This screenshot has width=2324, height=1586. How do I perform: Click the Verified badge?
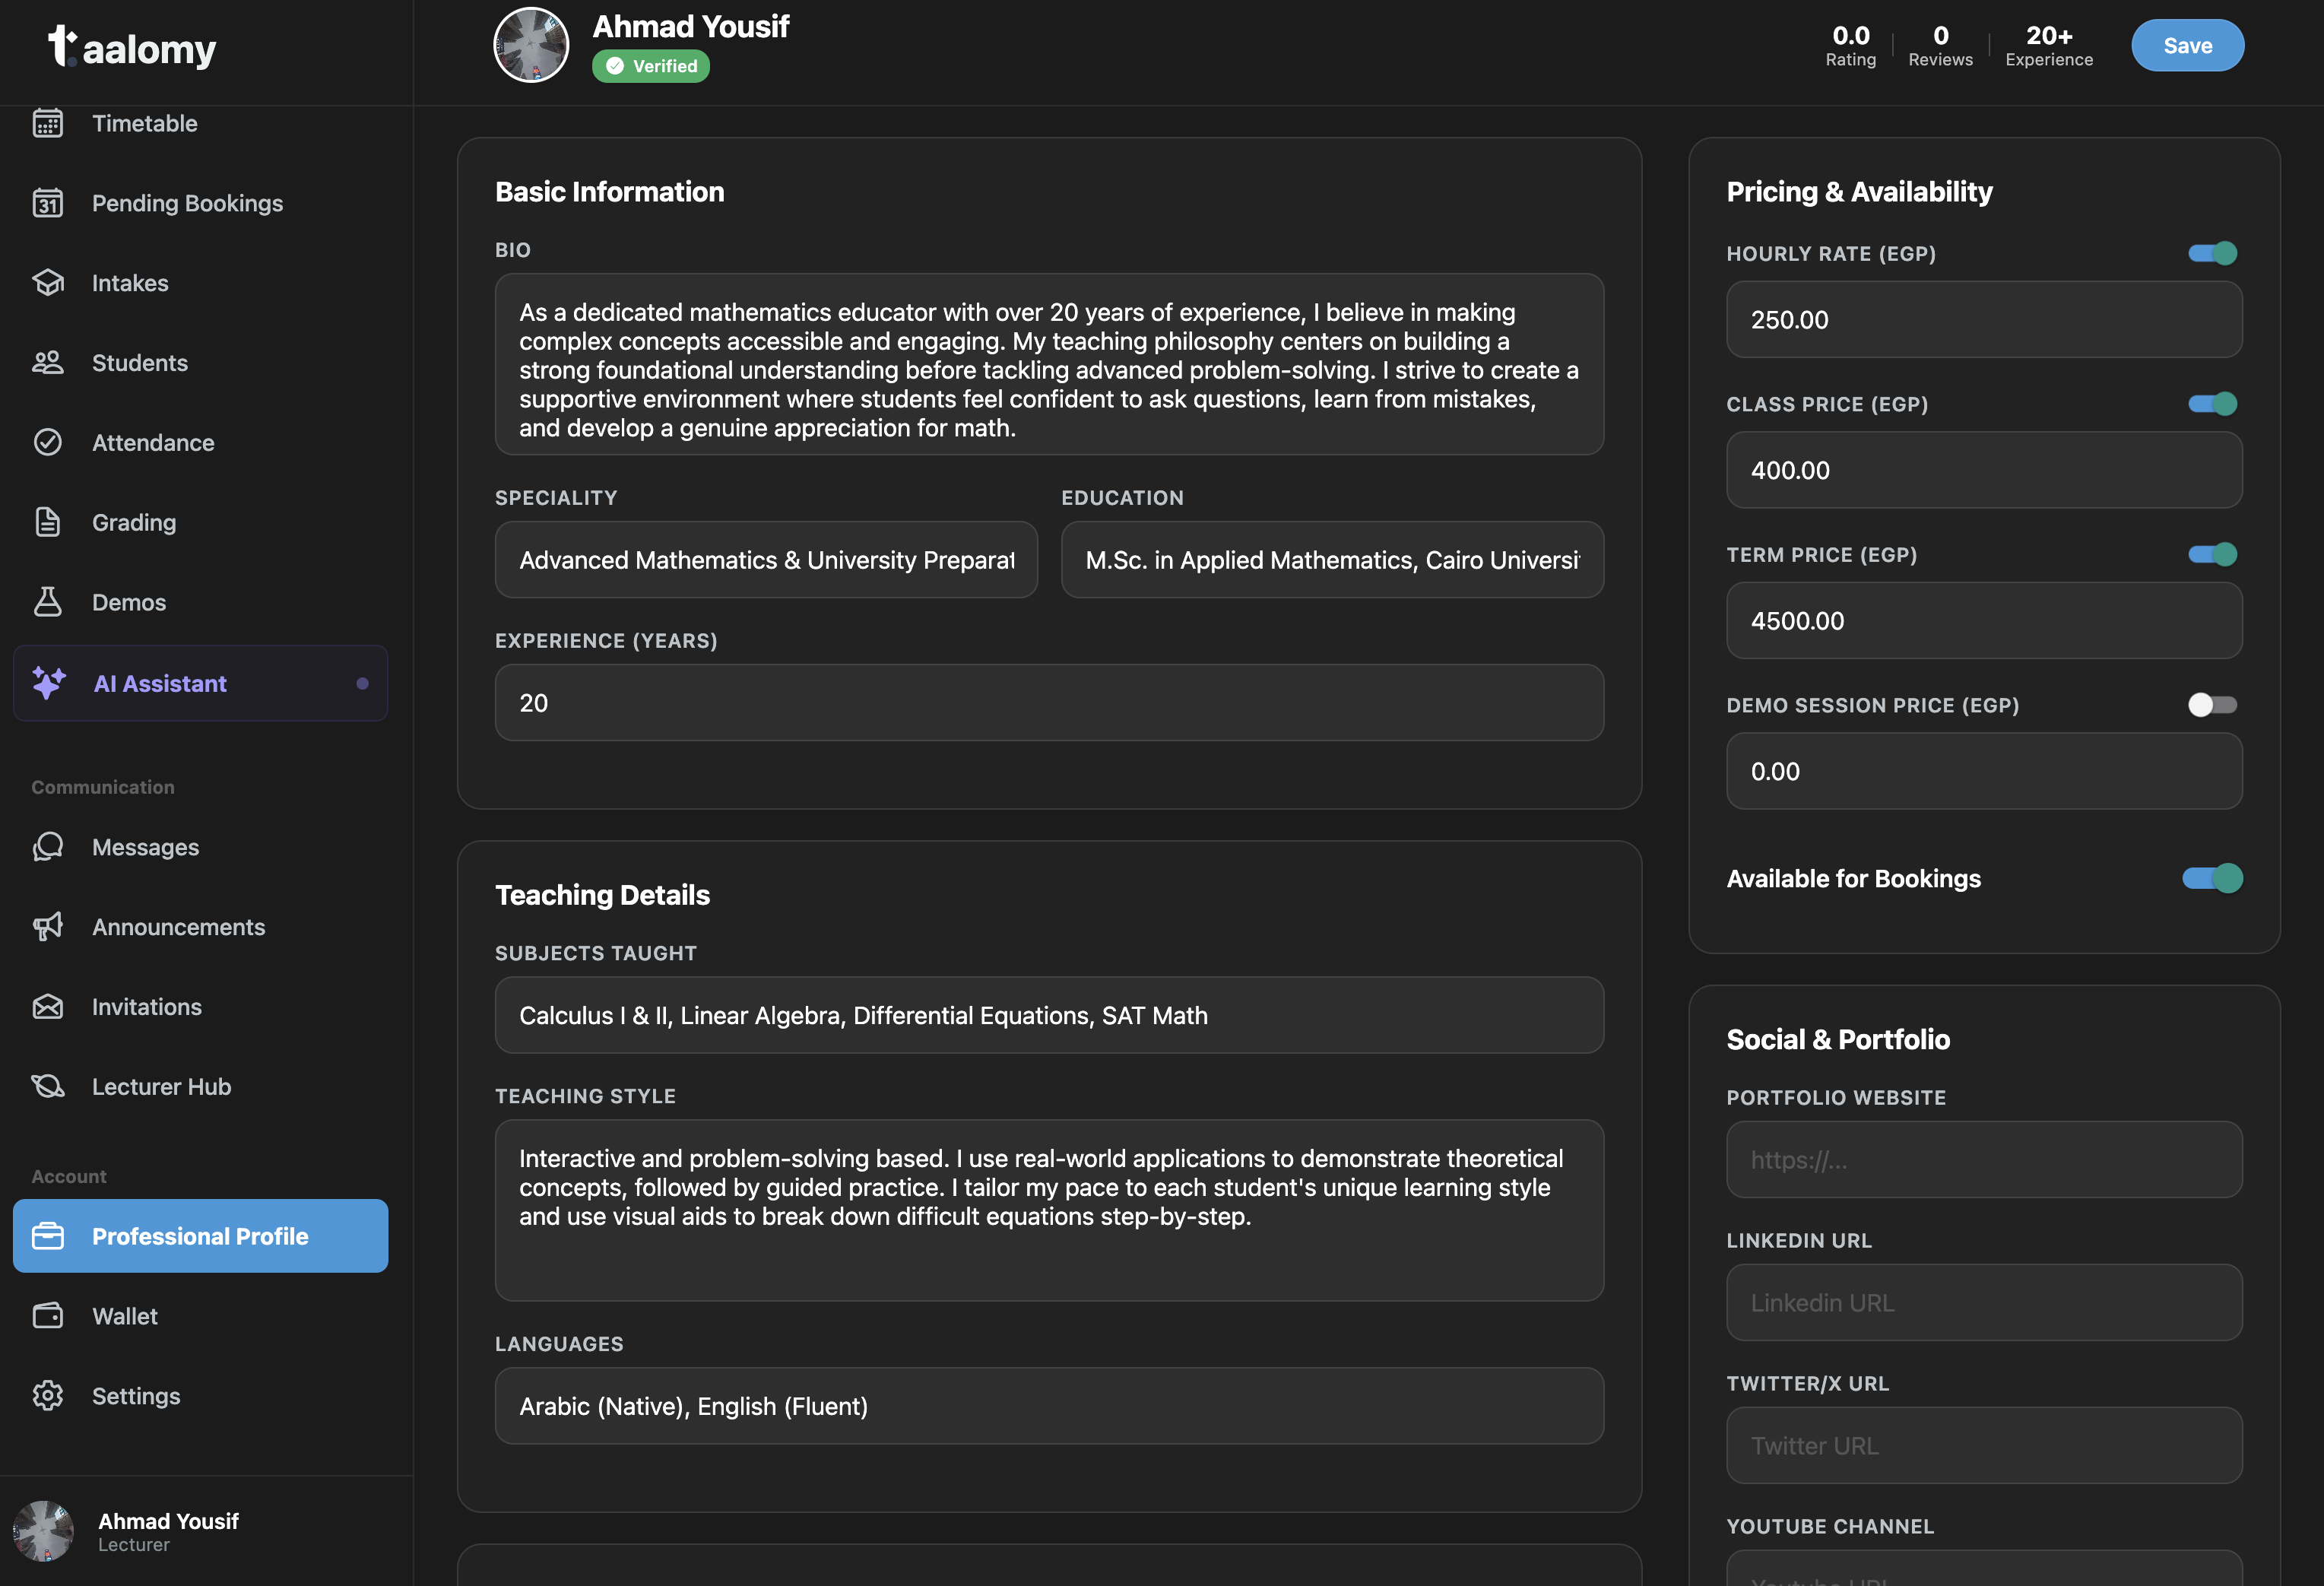[651, 66]
